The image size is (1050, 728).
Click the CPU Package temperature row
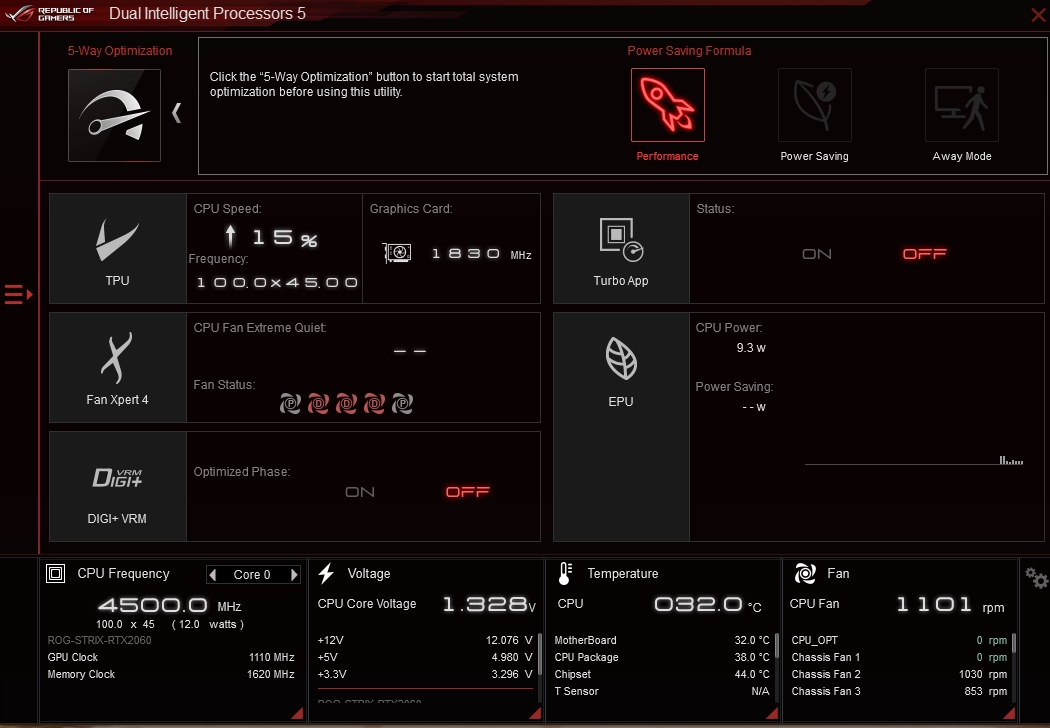tap(662, 657)
